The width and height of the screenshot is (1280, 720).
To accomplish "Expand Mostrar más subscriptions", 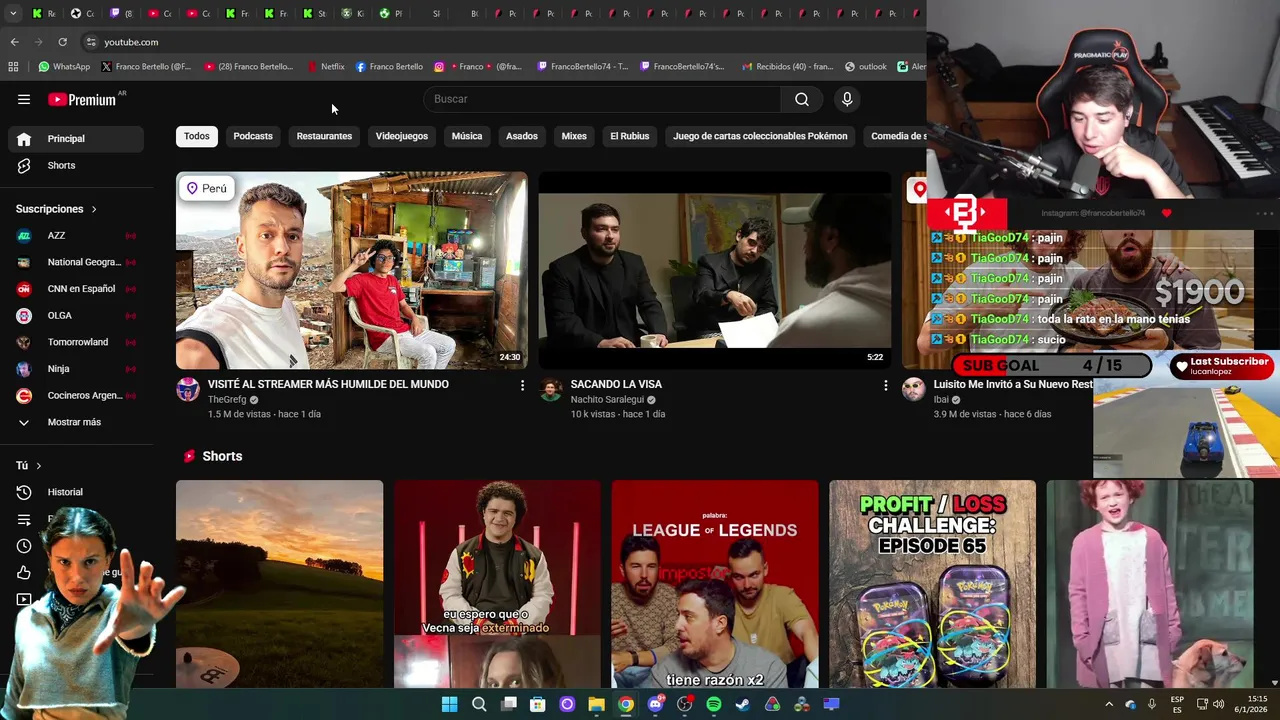I will [76, 422].
